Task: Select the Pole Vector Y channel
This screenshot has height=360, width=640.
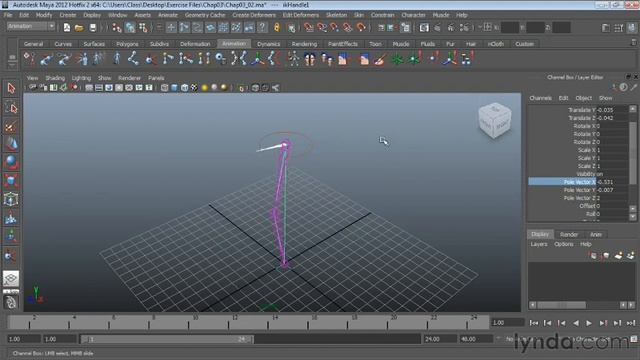Action: (579, 190)
